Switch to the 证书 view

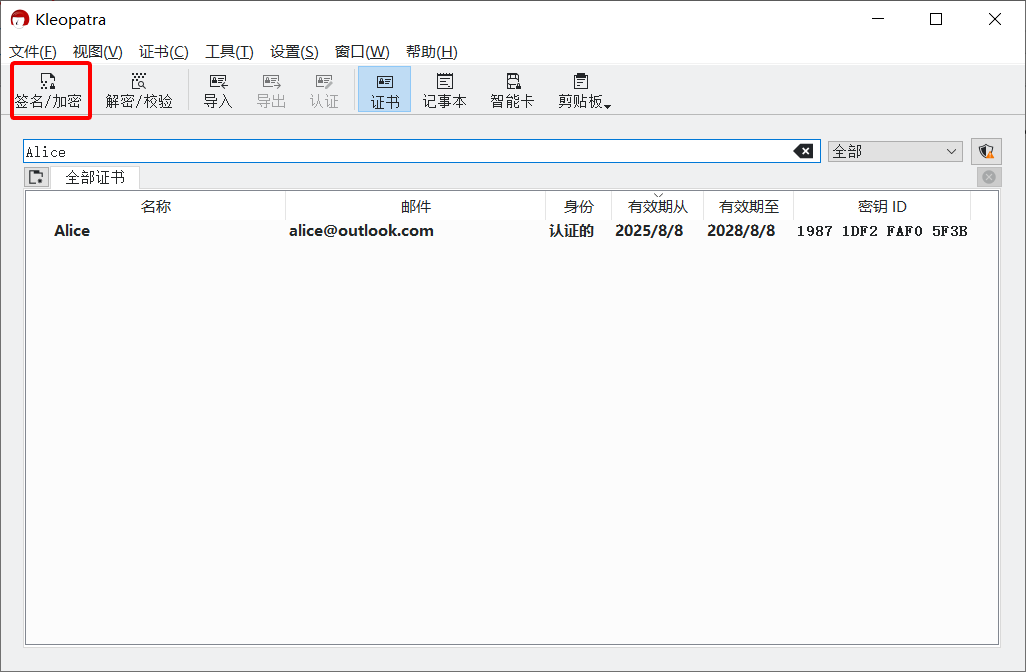coord(384,90)
